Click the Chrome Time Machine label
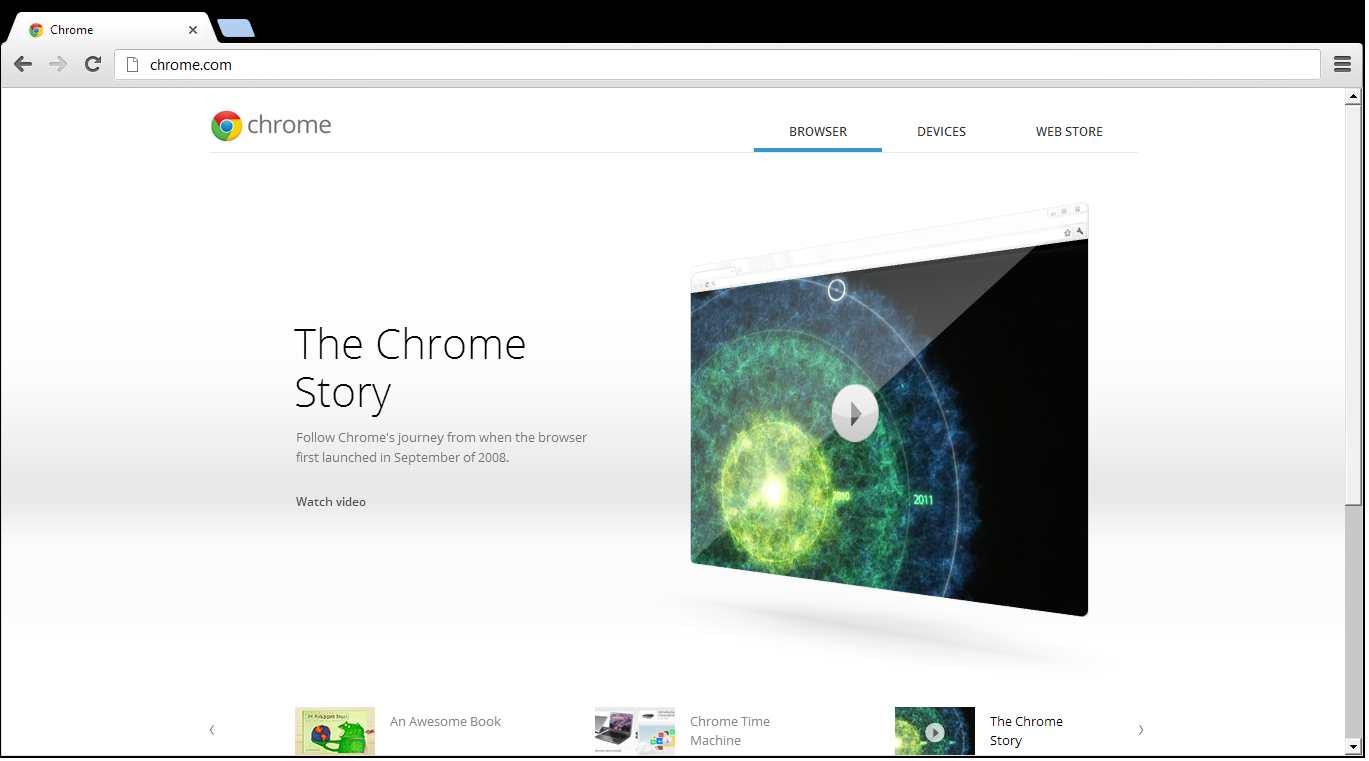This screenshot has width=1369, height=761. coord(730,731)
